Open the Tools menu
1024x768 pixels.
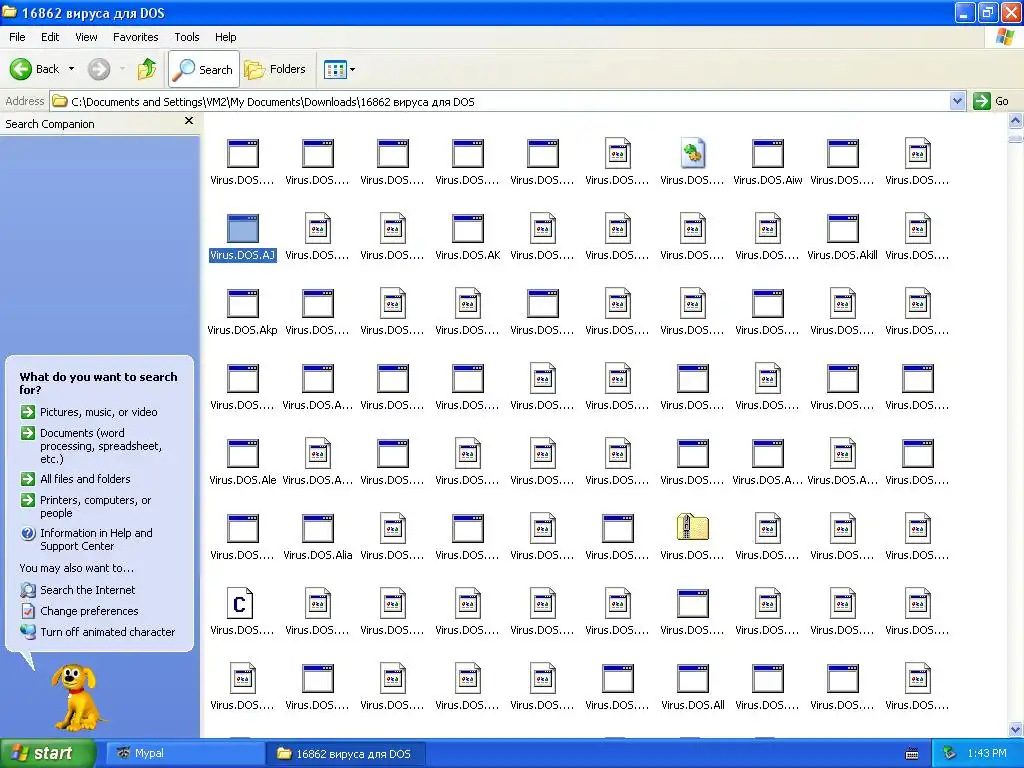pos(187,37)
